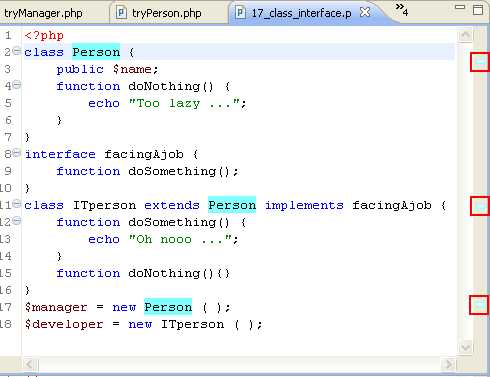Image resolution: width=490 pixels, height=377 pixels.
Task: Click the horizontal scrollbar left arrow
Action: click(29, 364)
